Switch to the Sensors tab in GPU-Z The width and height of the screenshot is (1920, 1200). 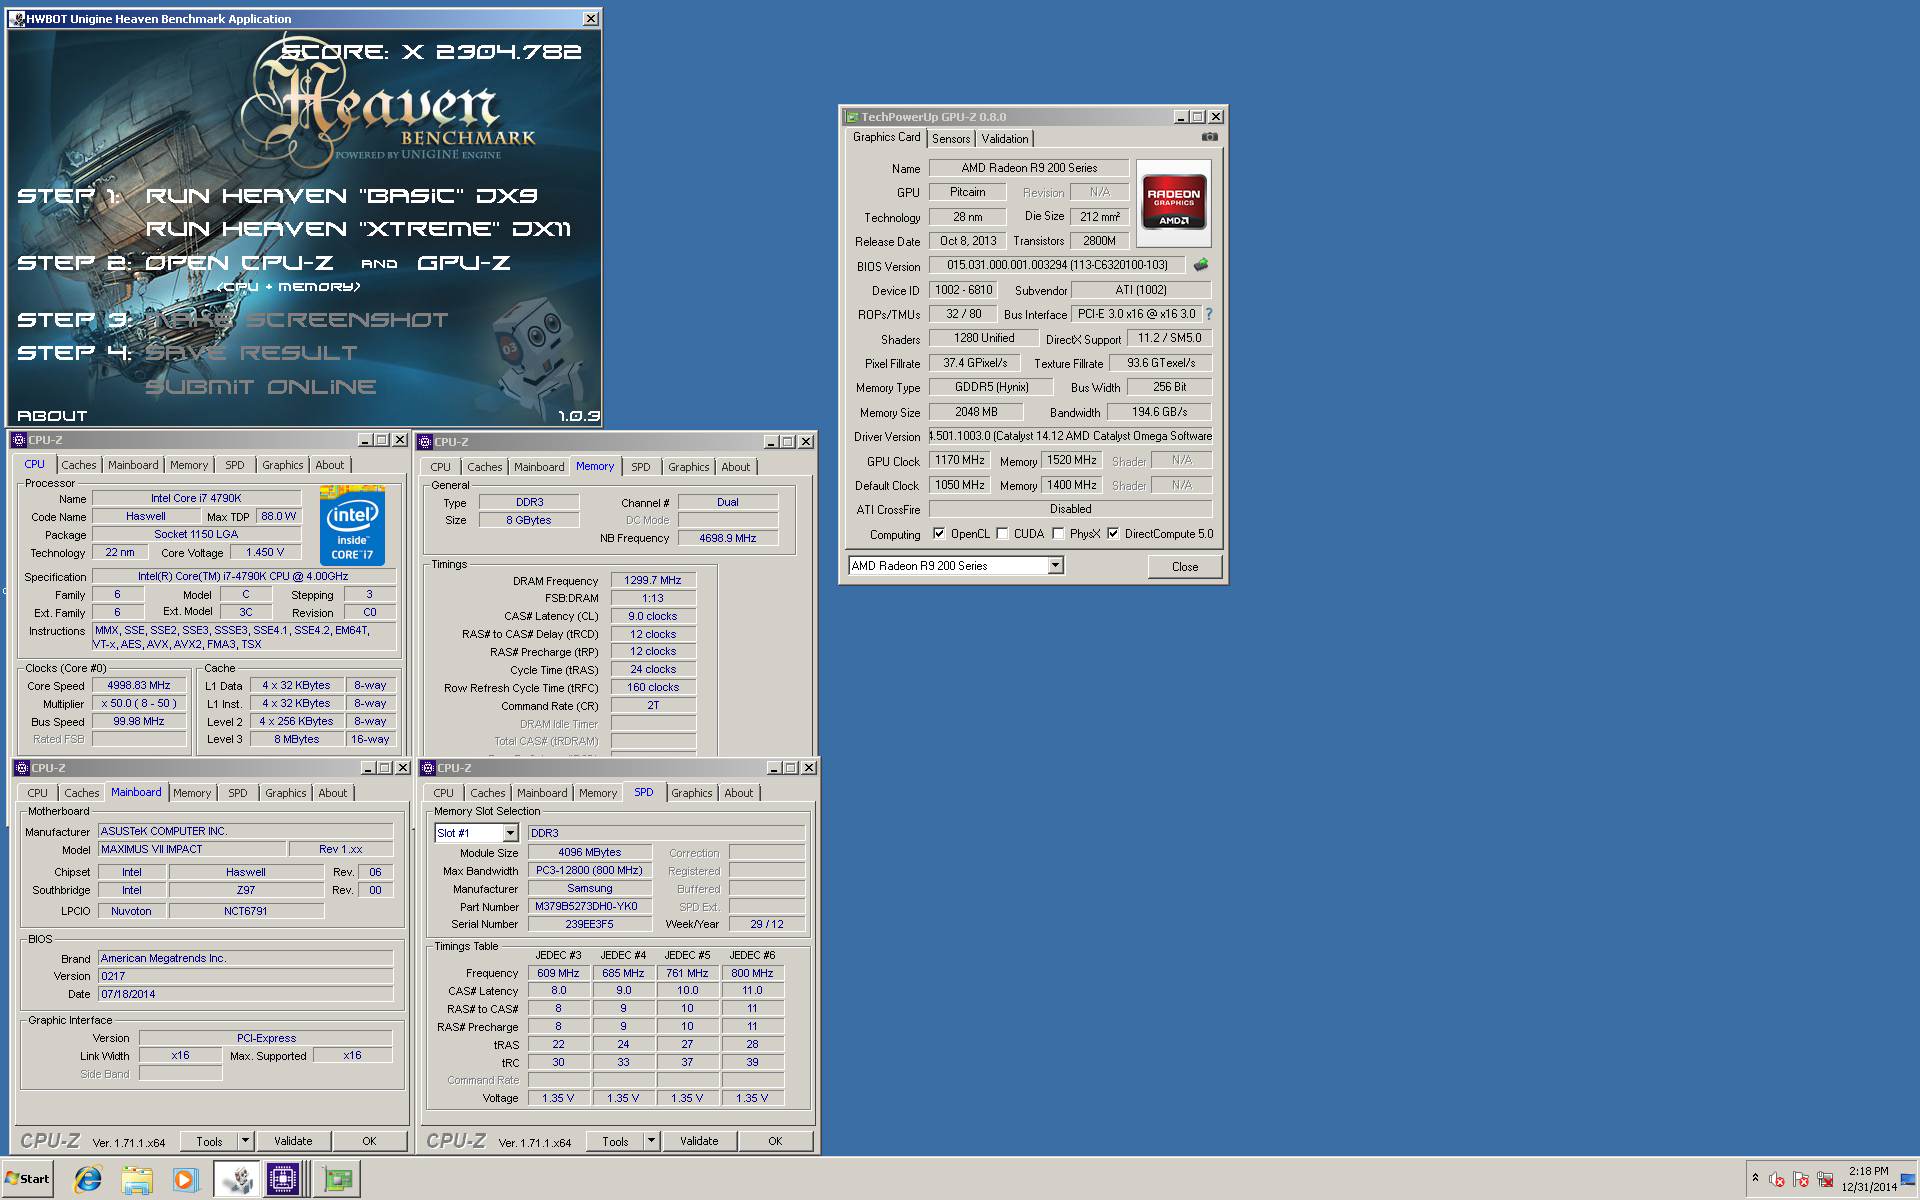click(951, 139)
